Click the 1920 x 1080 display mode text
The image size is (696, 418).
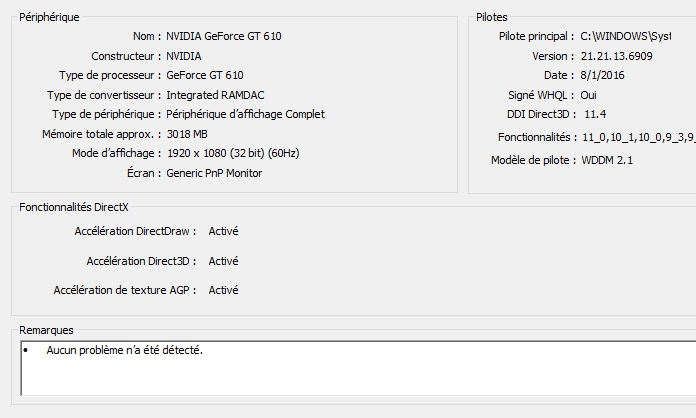click(x=233, y=154)
